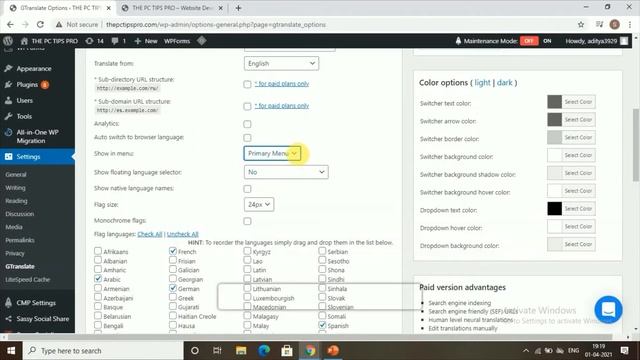The height and width of the screenshot is (360, 640).
Task: Uncheck the French language checkbox
Action: [x=173, y=251]
